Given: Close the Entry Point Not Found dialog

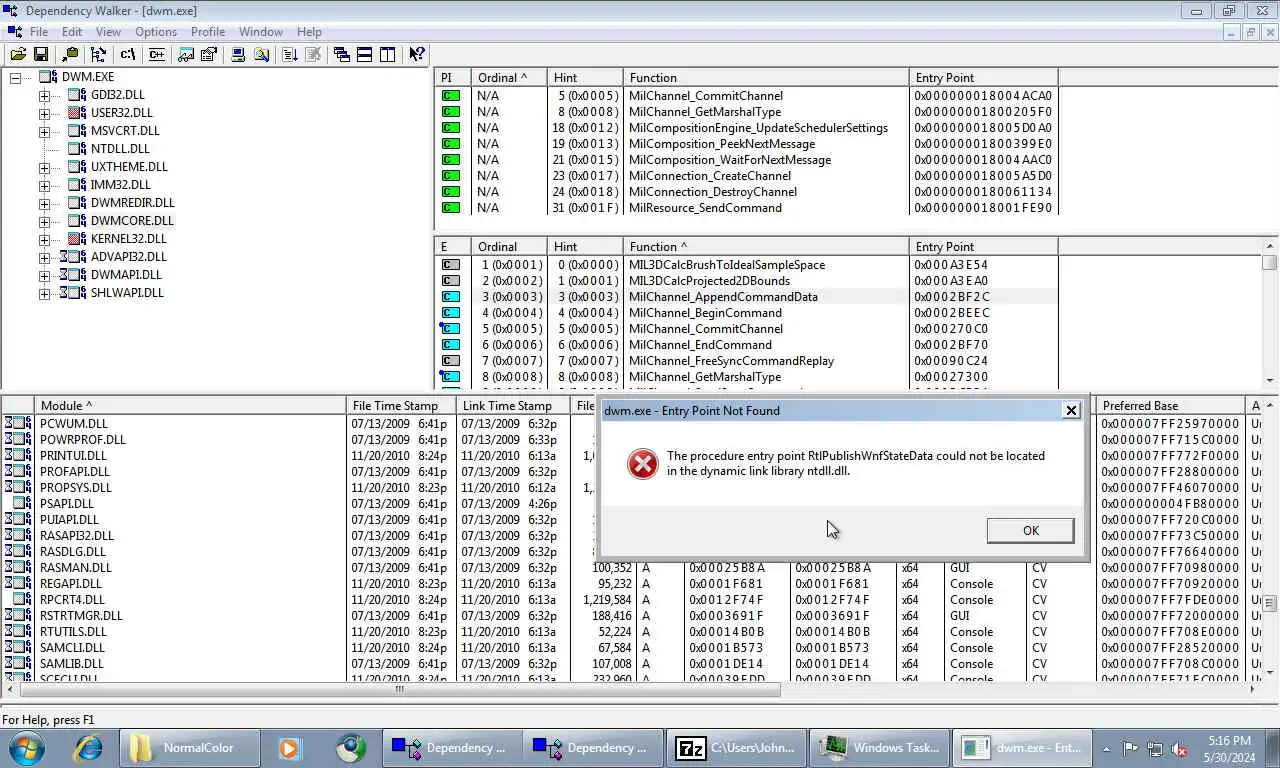Looking at the screenshot, I should [1070, 410].
